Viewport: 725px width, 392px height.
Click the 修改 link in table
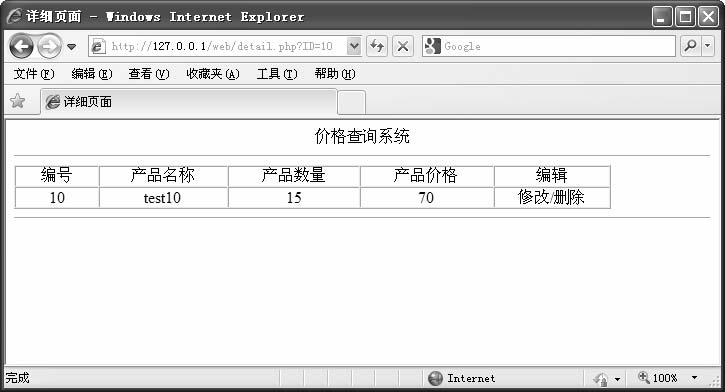coord(533,197)
